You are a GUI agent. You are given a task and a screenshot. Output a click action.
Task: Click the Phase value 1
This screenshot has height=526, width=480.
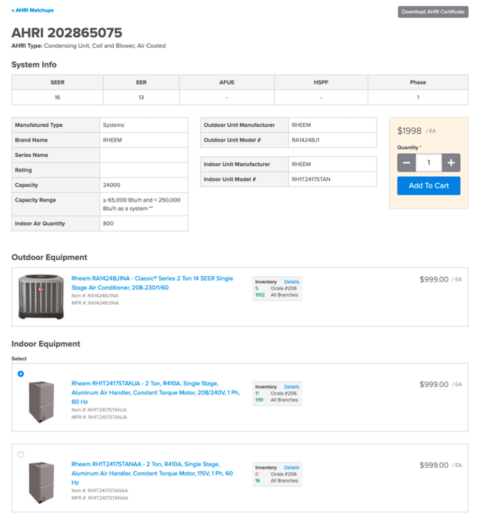tap(418, 97)
